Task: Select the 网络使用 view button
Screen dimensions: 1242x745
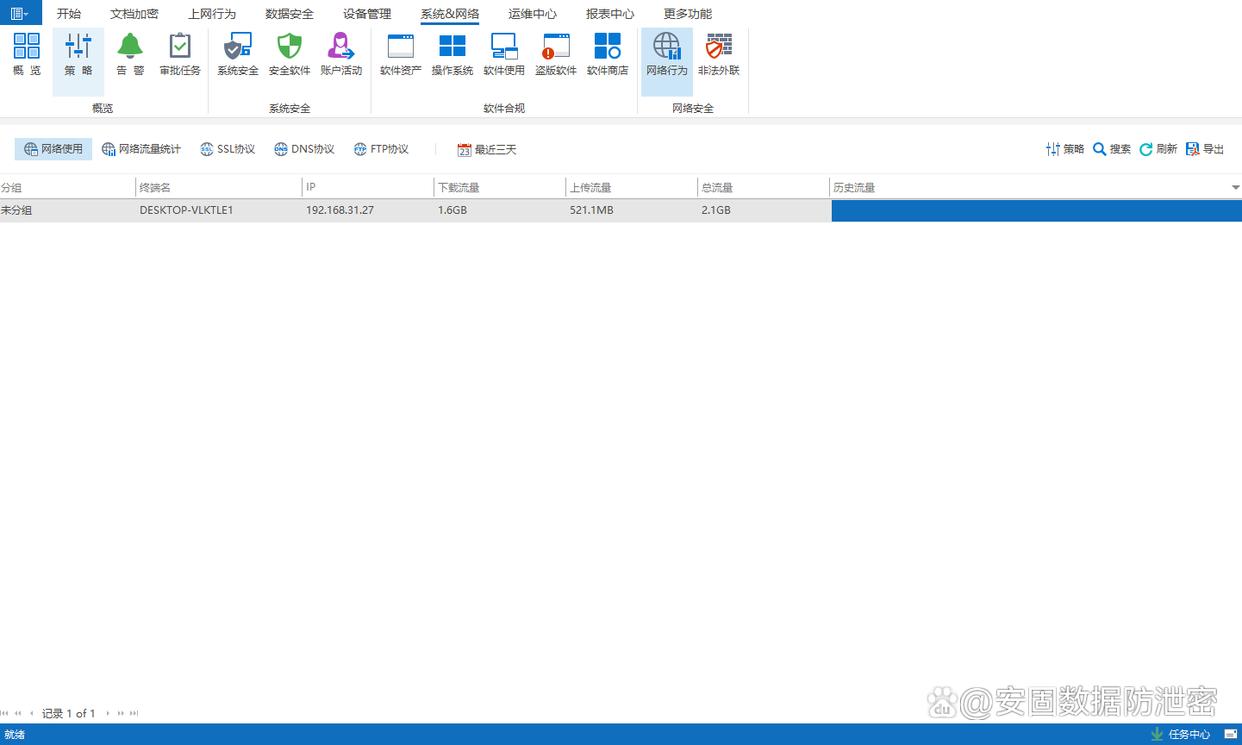Action: pos(53,149)
